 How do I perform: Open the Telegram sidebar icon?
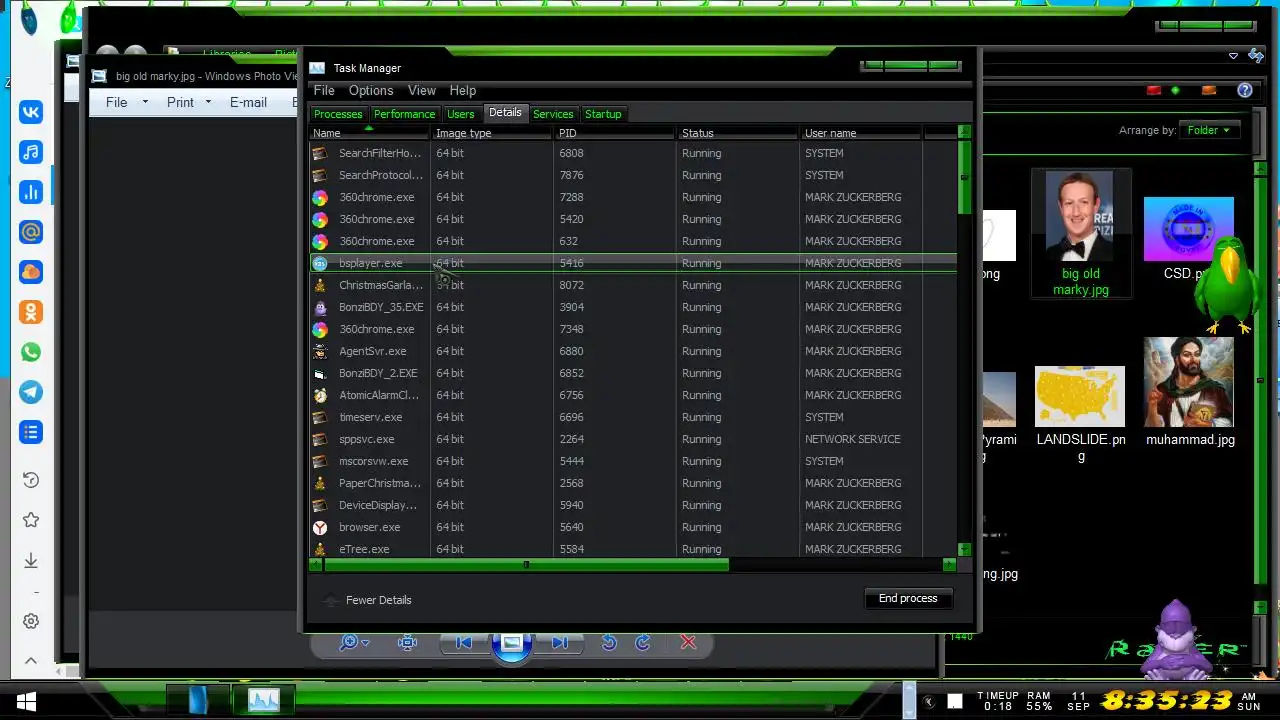(x=31, y=392)
